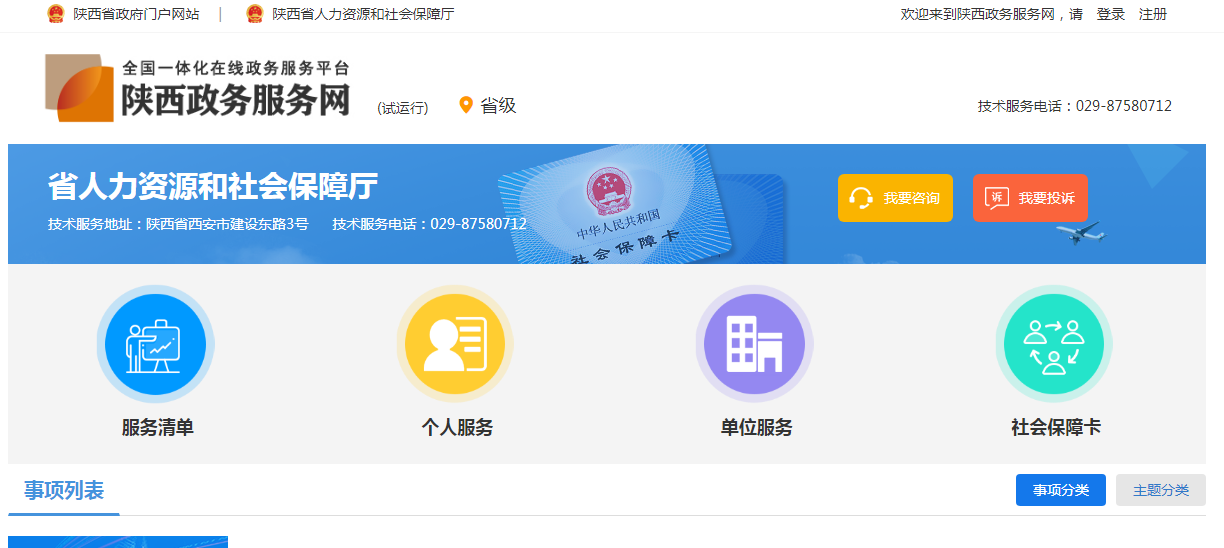1224x548 pixels.
Task: Click the (试运行) trial run label
Action: pyautogui.click(x=403, y=108)
